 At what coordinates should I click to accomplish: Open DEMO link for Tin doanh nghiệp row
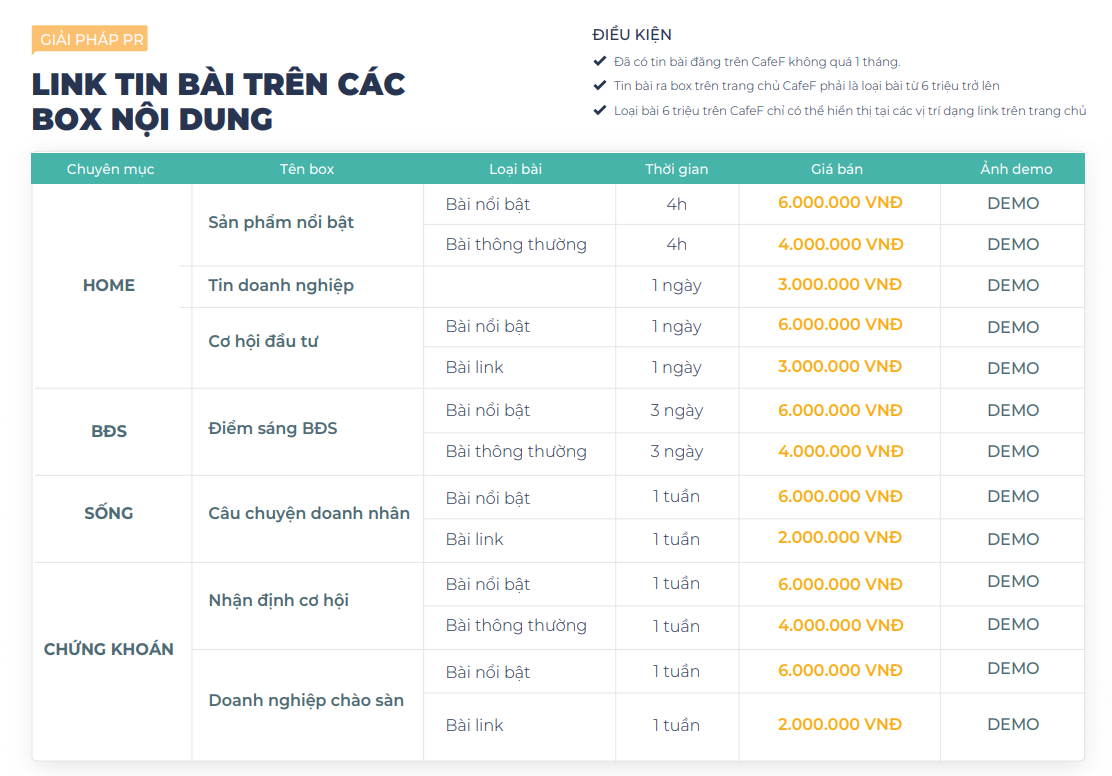click(x=1013, y=285)
